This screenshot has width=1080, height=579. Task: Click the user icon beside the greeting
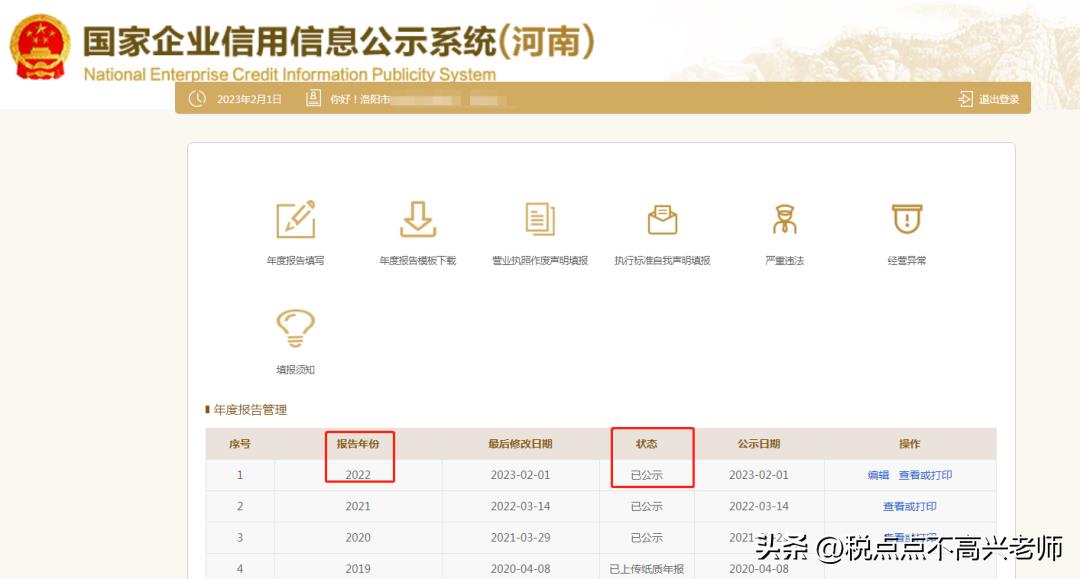click(x=313, y=98)
